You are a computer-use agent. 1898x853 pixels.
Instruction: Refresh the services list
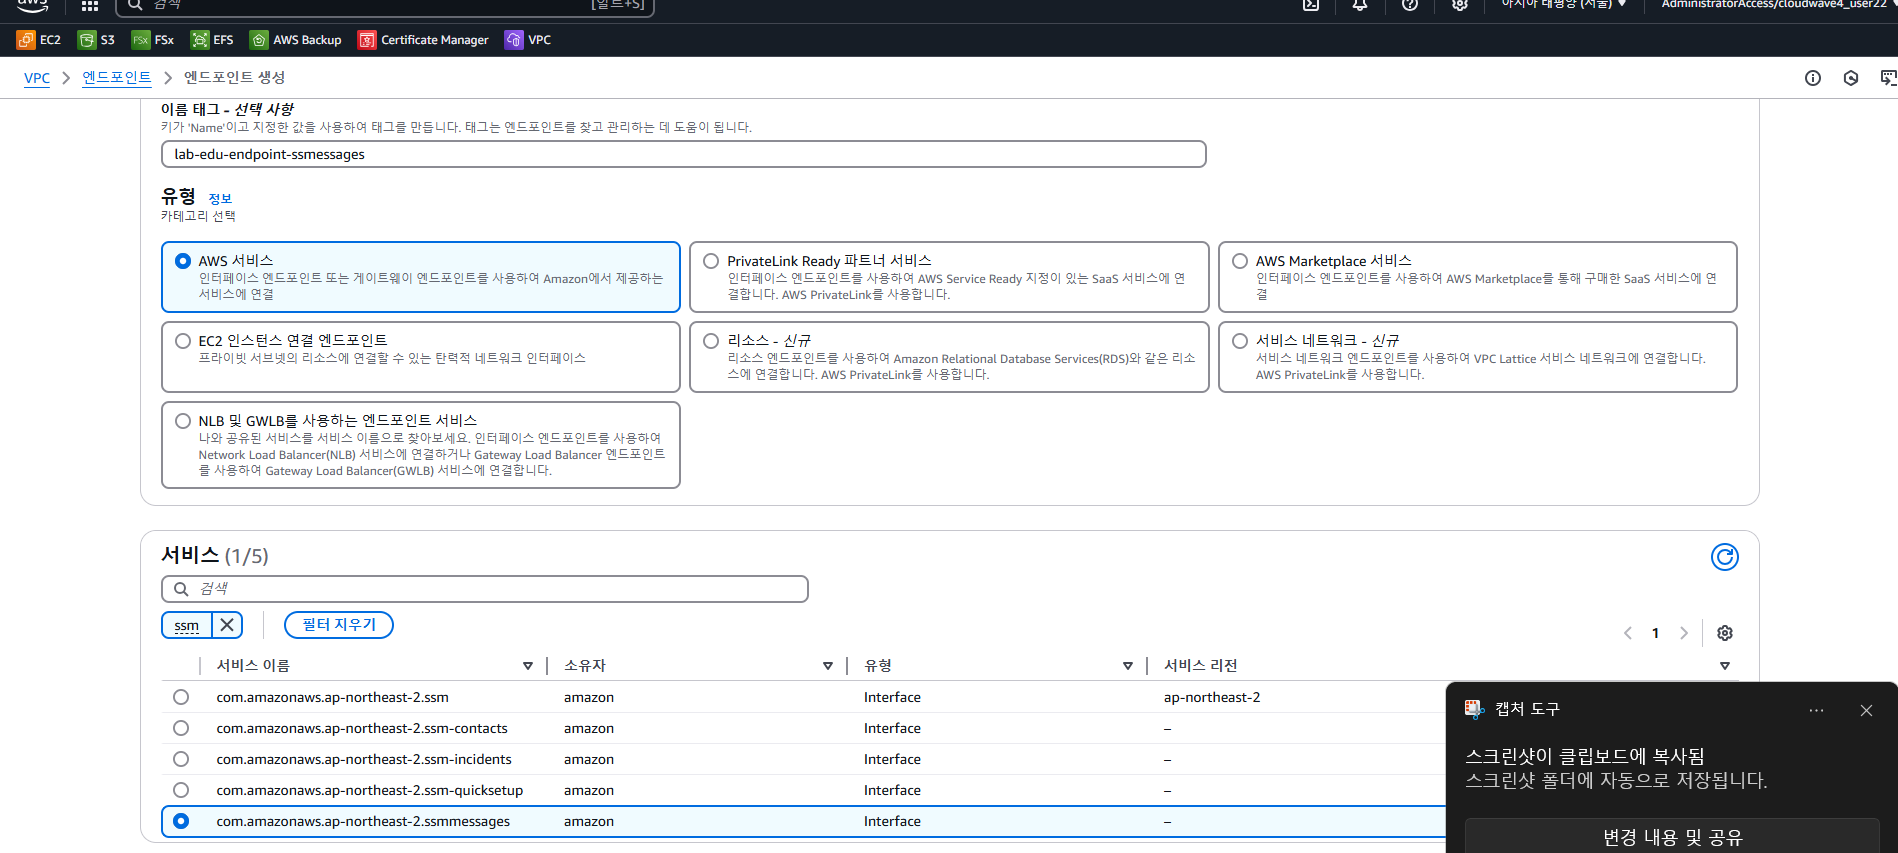(1725, 557)
